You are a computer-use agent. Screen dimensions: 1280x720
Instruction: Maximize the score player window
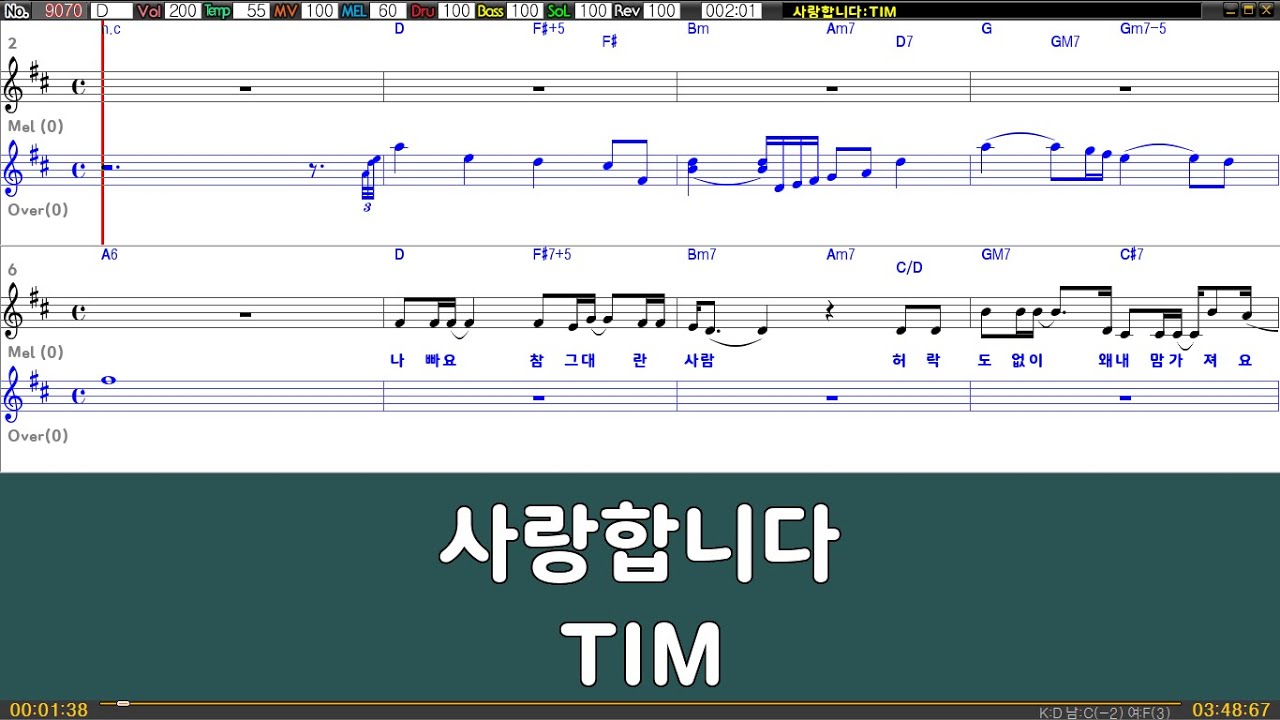[x=1248, y=9]
